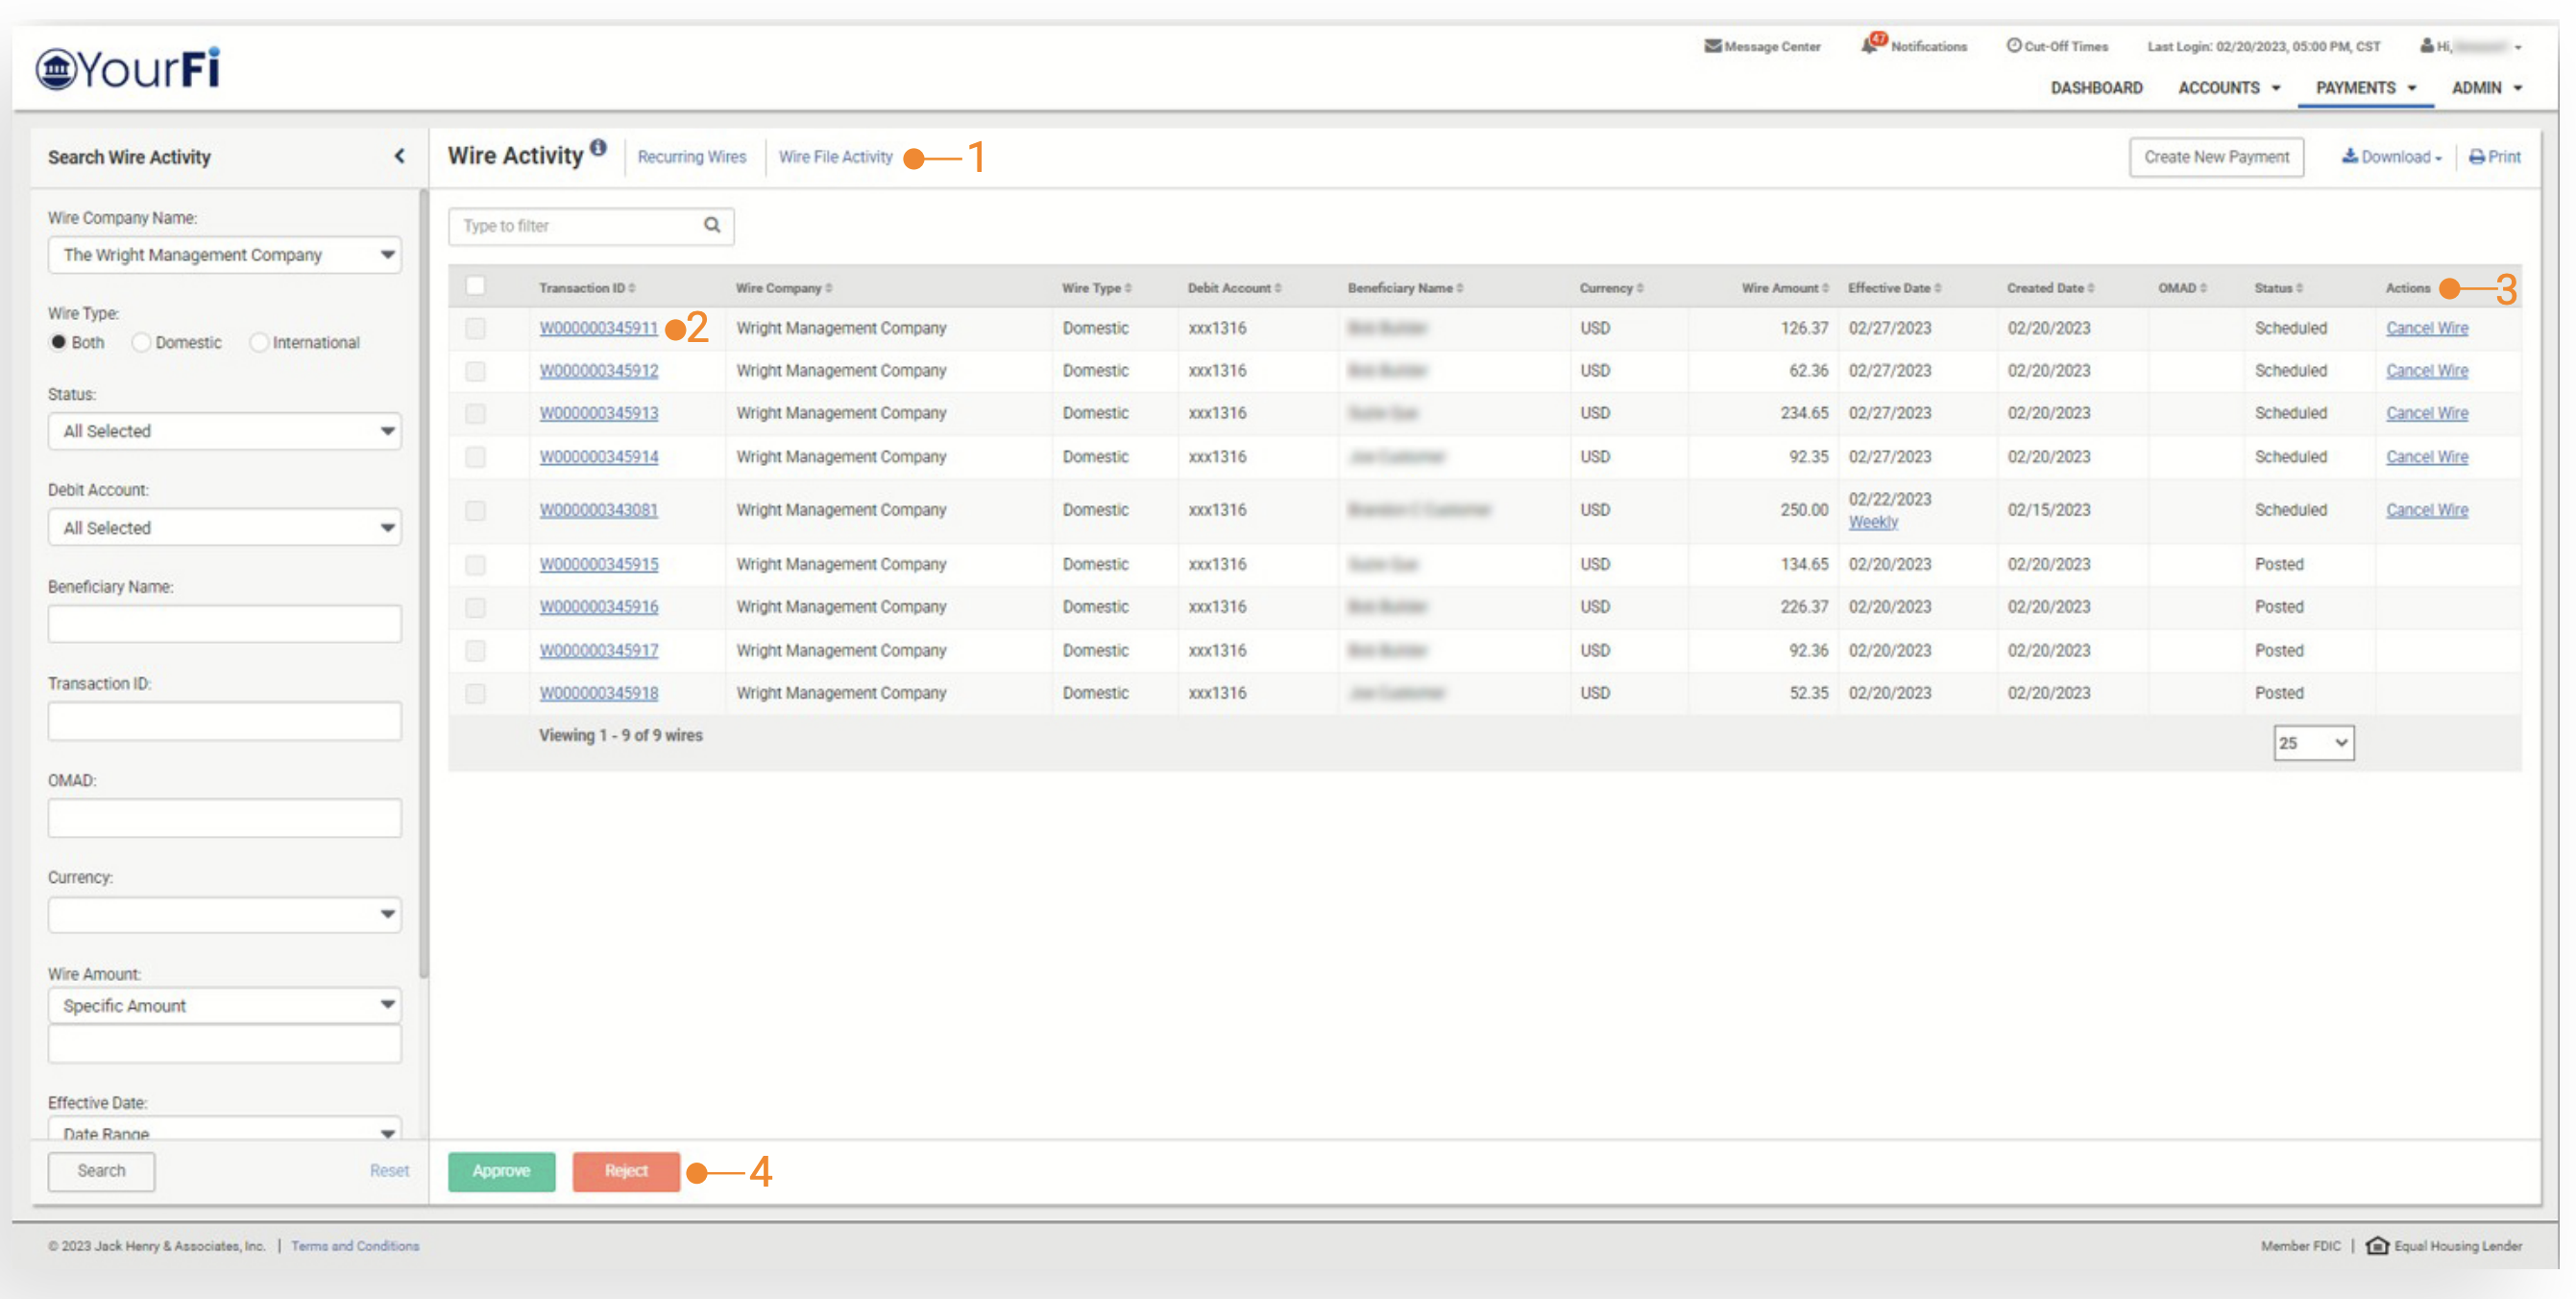Click the Print icon
Image resolution: width=2576 pixels, height=1299 pixels.
pos(2477,157)
